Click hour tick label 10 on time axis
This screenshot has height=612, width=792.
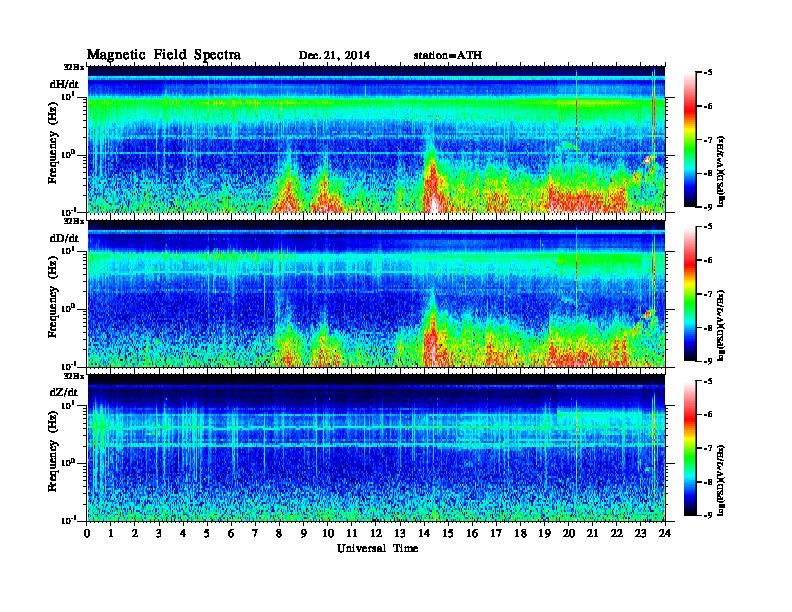pyautogui.click(x=328, y=533)
